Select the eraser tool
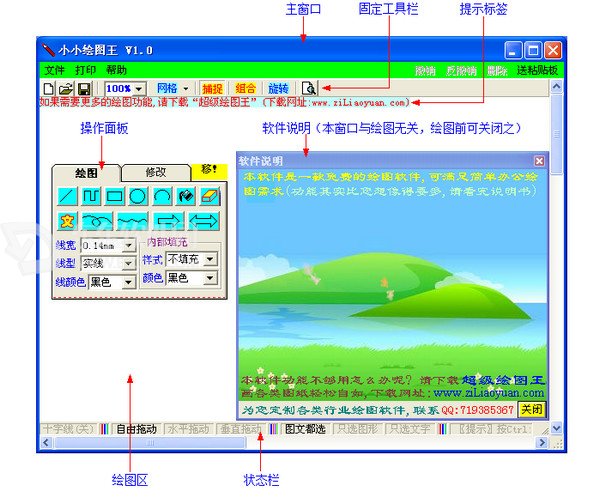600x498 pixels. pos(210,196)
